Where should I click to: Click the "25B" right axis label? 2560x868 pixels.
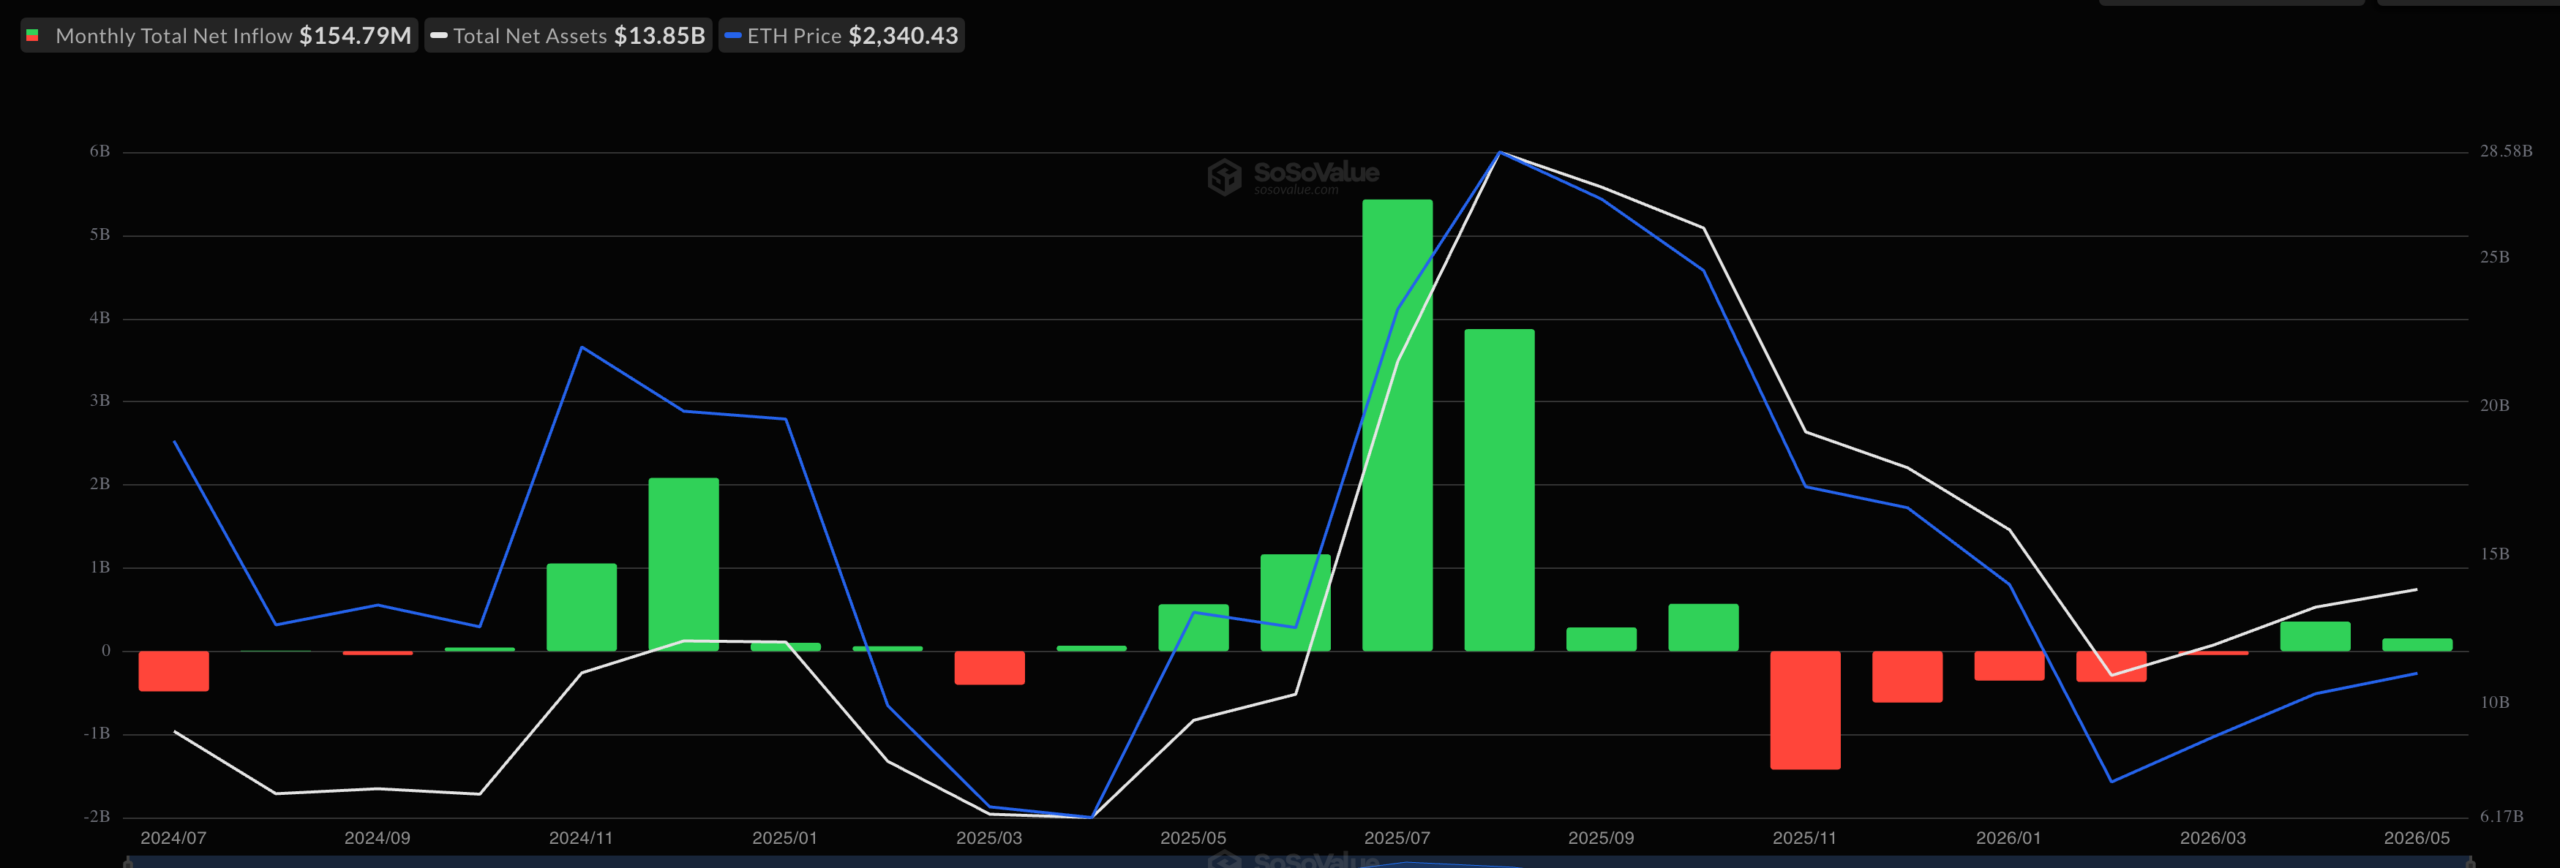tap(2495, 257)
